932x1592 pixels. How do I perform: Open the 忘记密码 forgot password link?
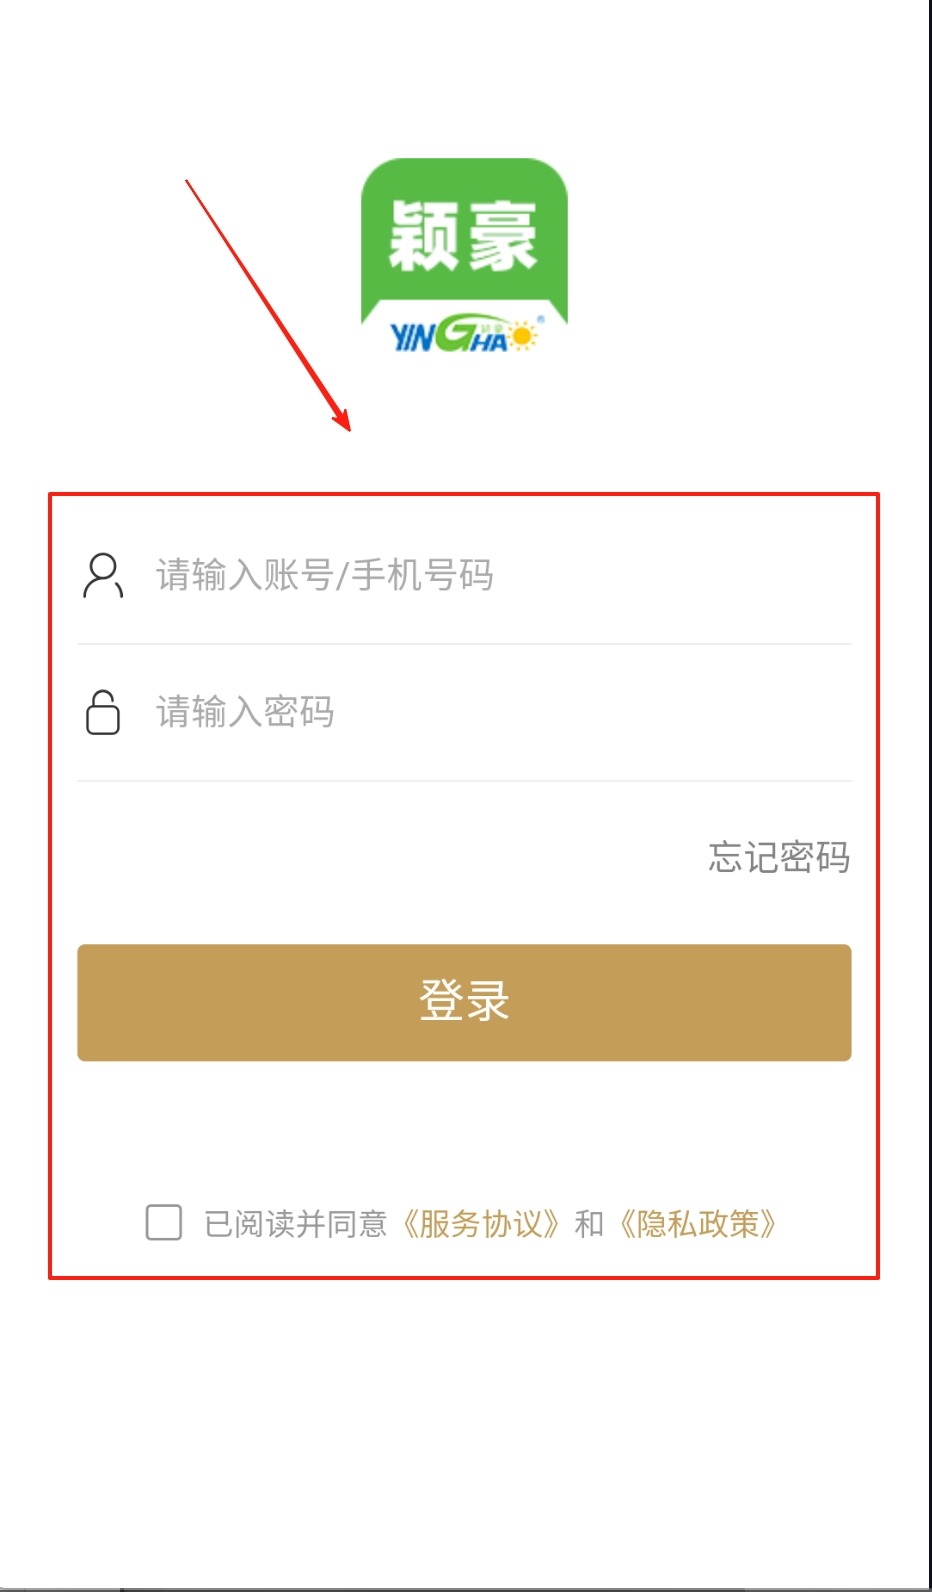coord(779,857)
